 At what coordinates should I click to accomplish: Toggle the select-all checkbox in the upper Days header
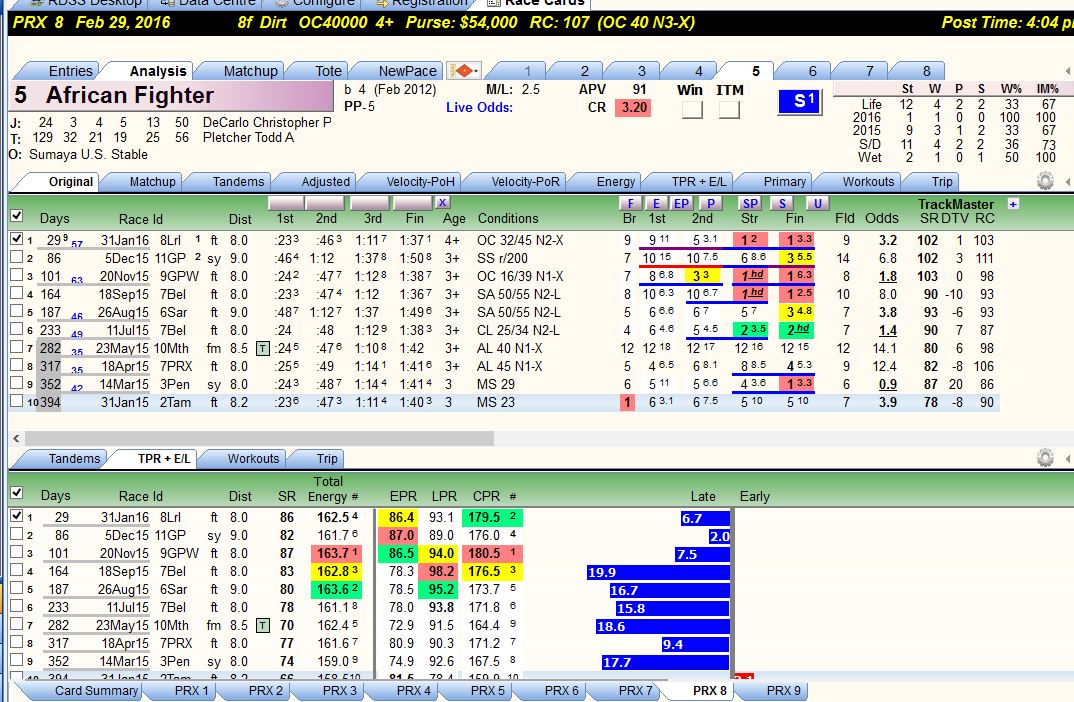point(16,216)
